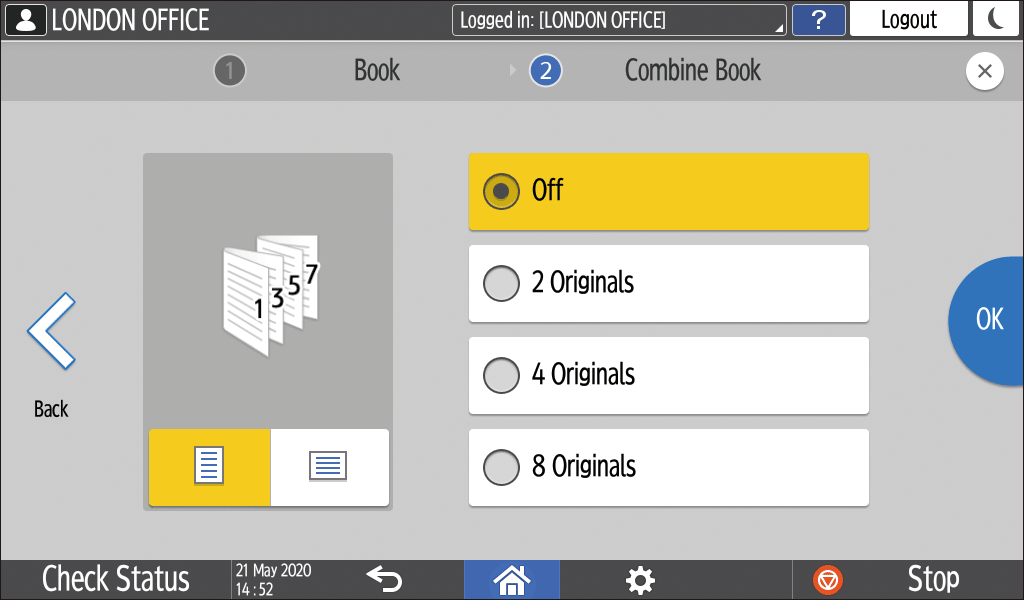Choose 2 Originals radio option
The height and width of the screenshot is (600, 1024).
501,283
